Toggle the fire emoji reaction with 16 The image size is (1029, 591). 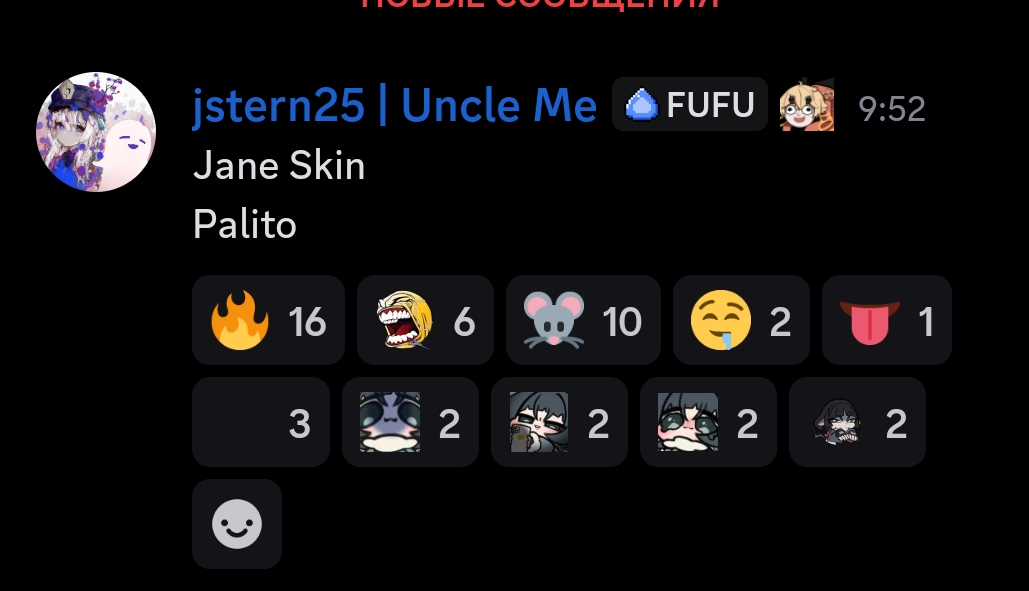point(268,320)
